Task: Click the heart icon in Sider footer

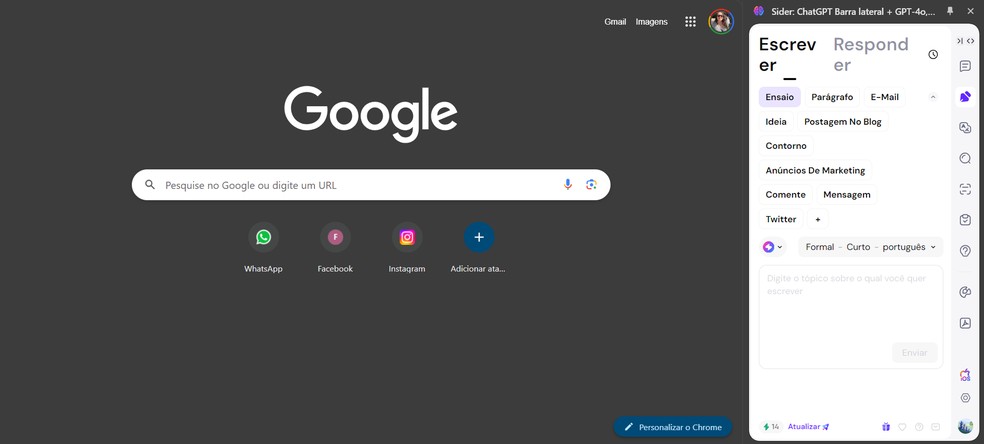Action: click(902, 426)
